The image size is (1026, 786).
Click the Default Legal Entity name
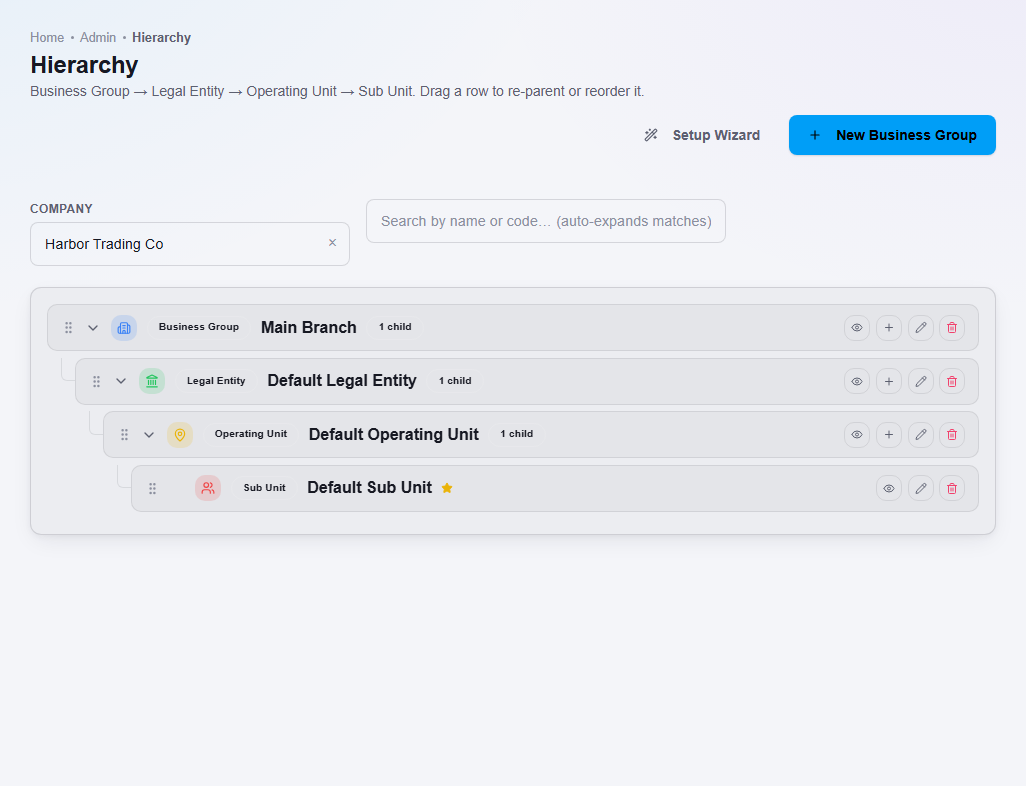coord(342,381)
